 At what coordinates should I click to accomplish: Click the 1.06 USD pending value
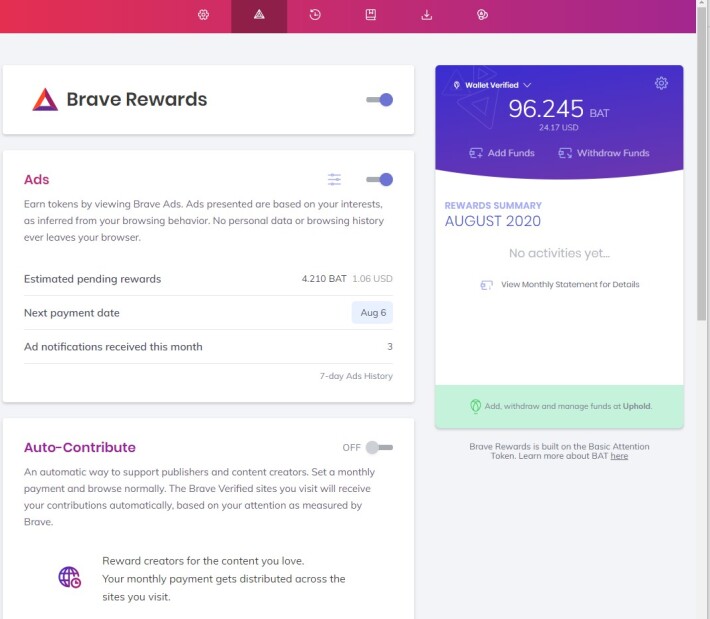pyautogui.click(x=372, y=278)
